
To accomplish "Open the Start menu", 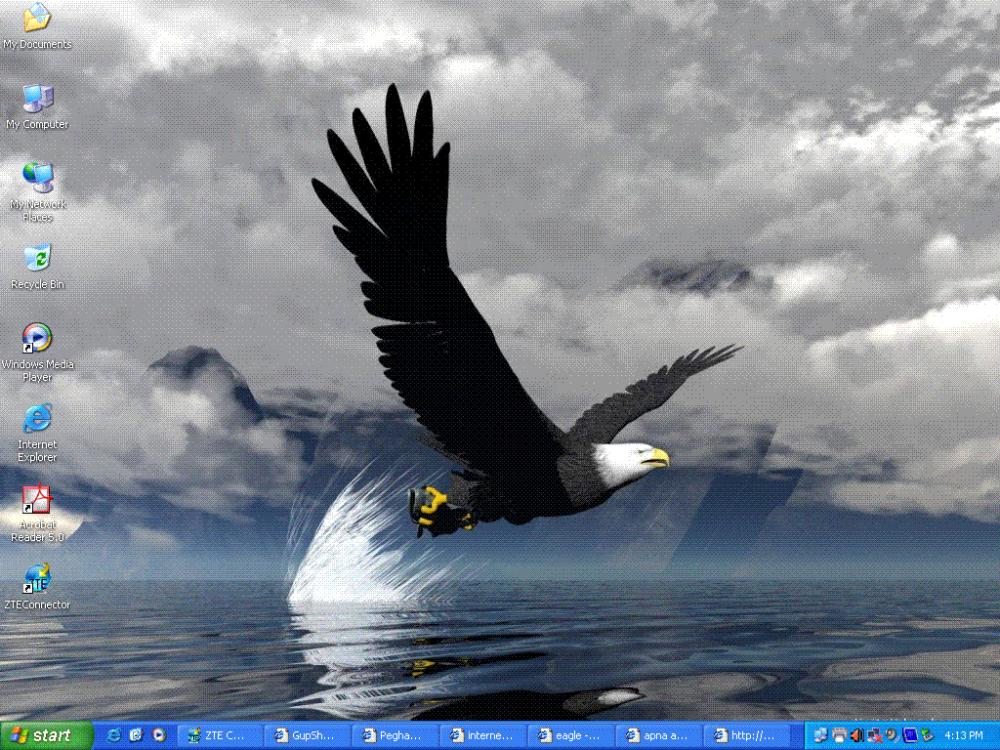I will [42, 736].
